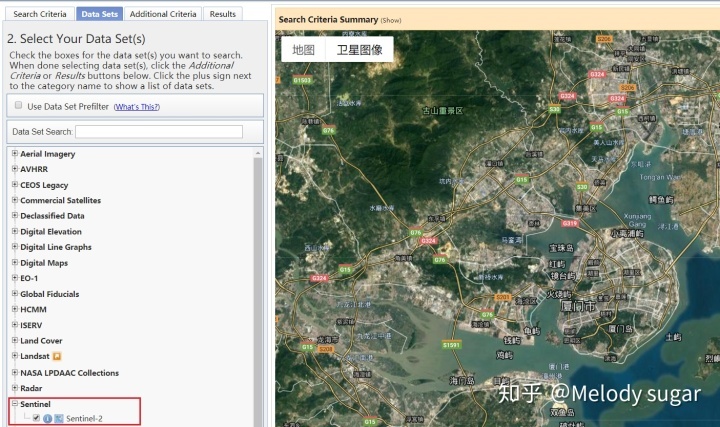Expand the Commercial Satellites category
Image resolution: width=720 pixels, height=427 pixels.
[15, 200]
